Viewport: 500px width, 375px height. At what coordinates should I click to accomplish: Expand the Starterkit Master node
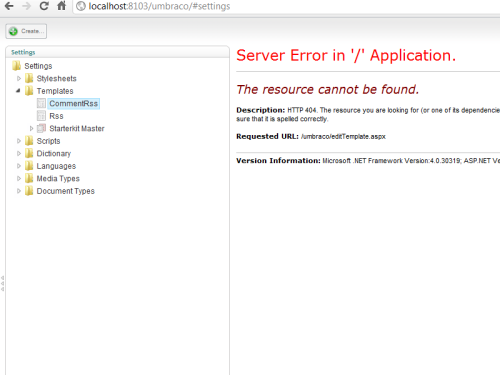[x=31, y=128]
